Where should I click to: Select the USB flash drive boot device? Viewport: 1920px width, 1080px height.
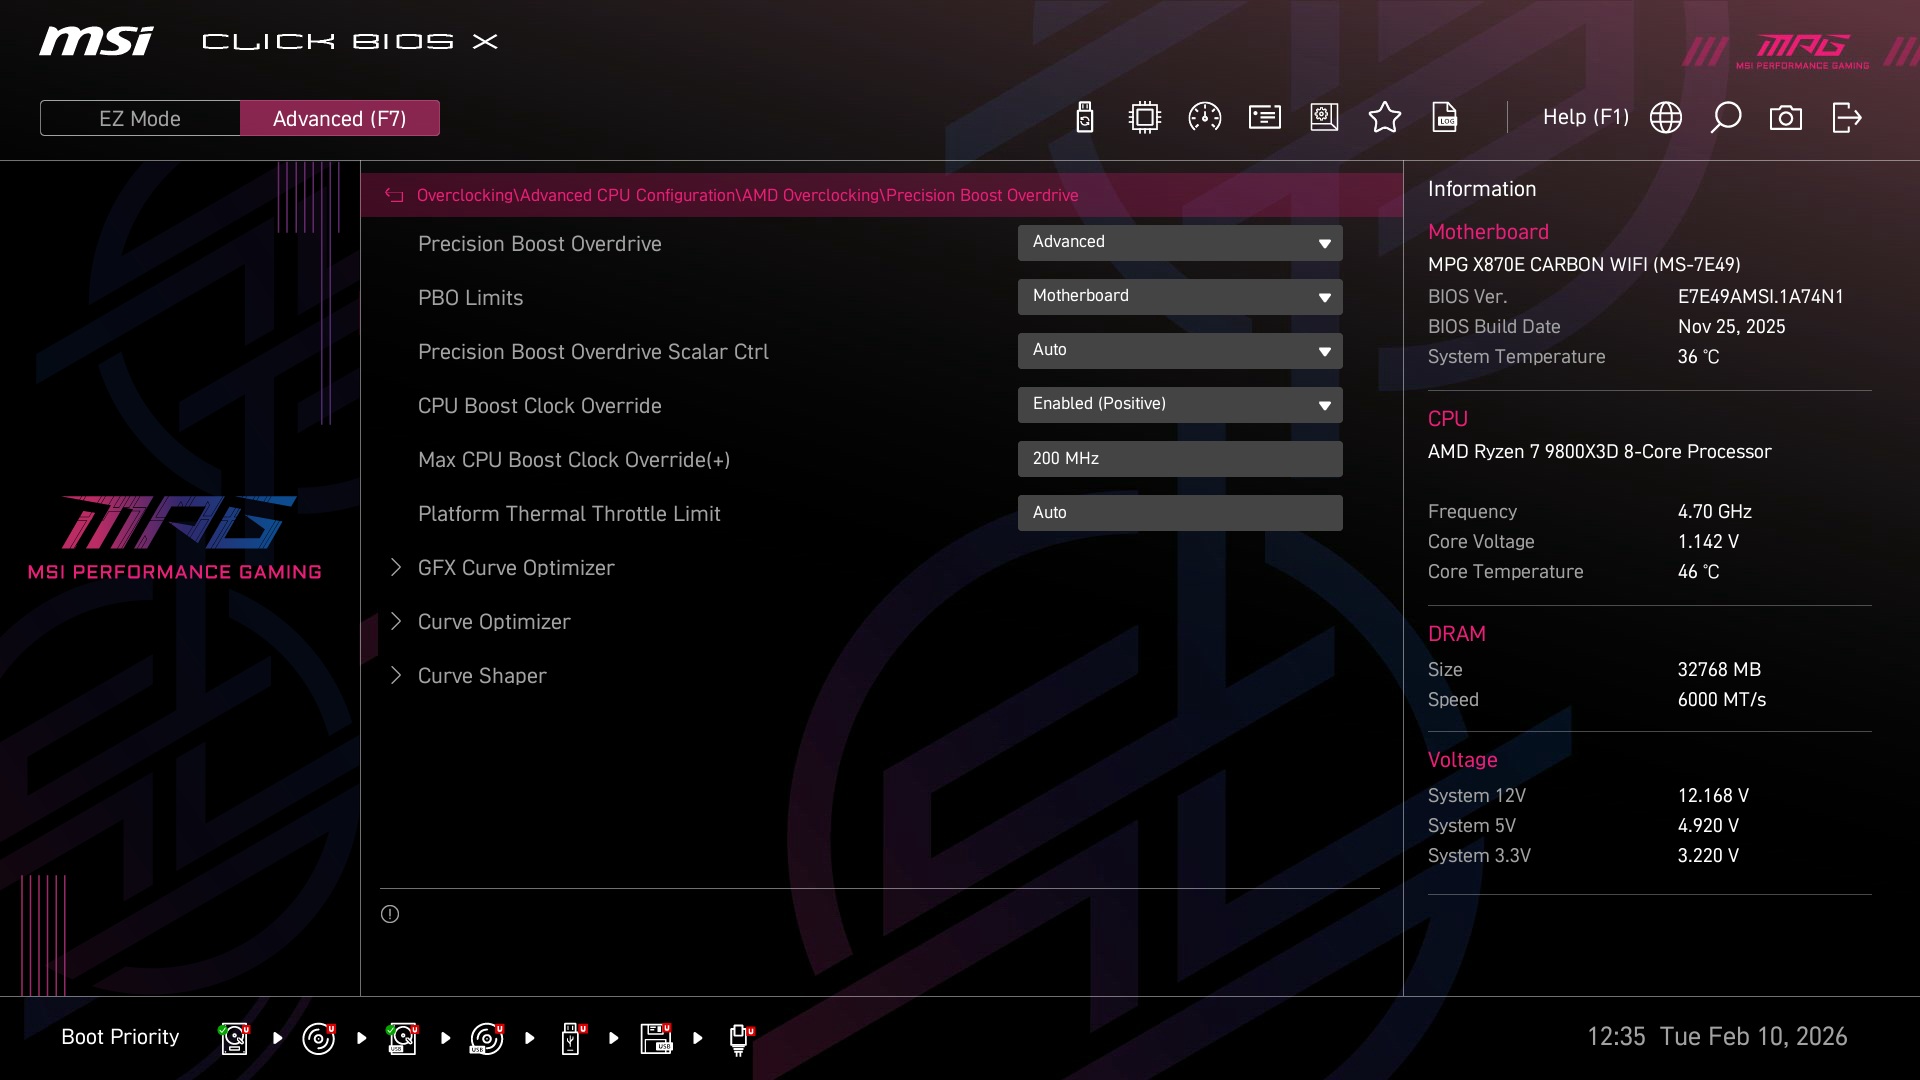pyautogui.click(x=571, y=1038)
